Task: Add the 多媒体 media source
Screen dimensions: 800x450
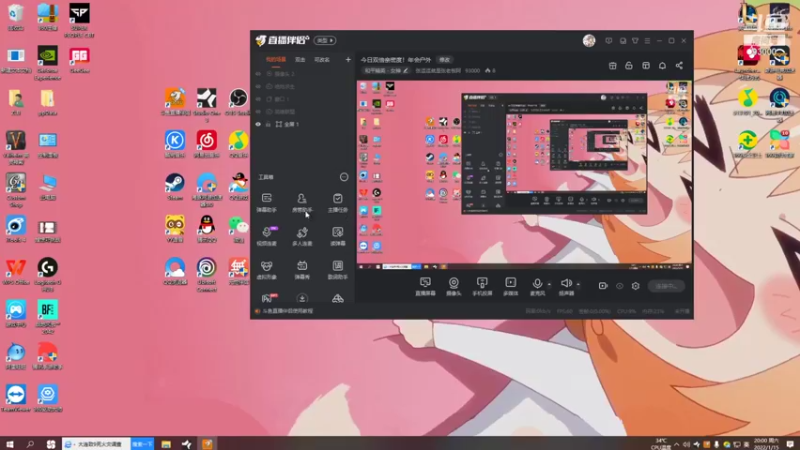Action: coord(511,287)
